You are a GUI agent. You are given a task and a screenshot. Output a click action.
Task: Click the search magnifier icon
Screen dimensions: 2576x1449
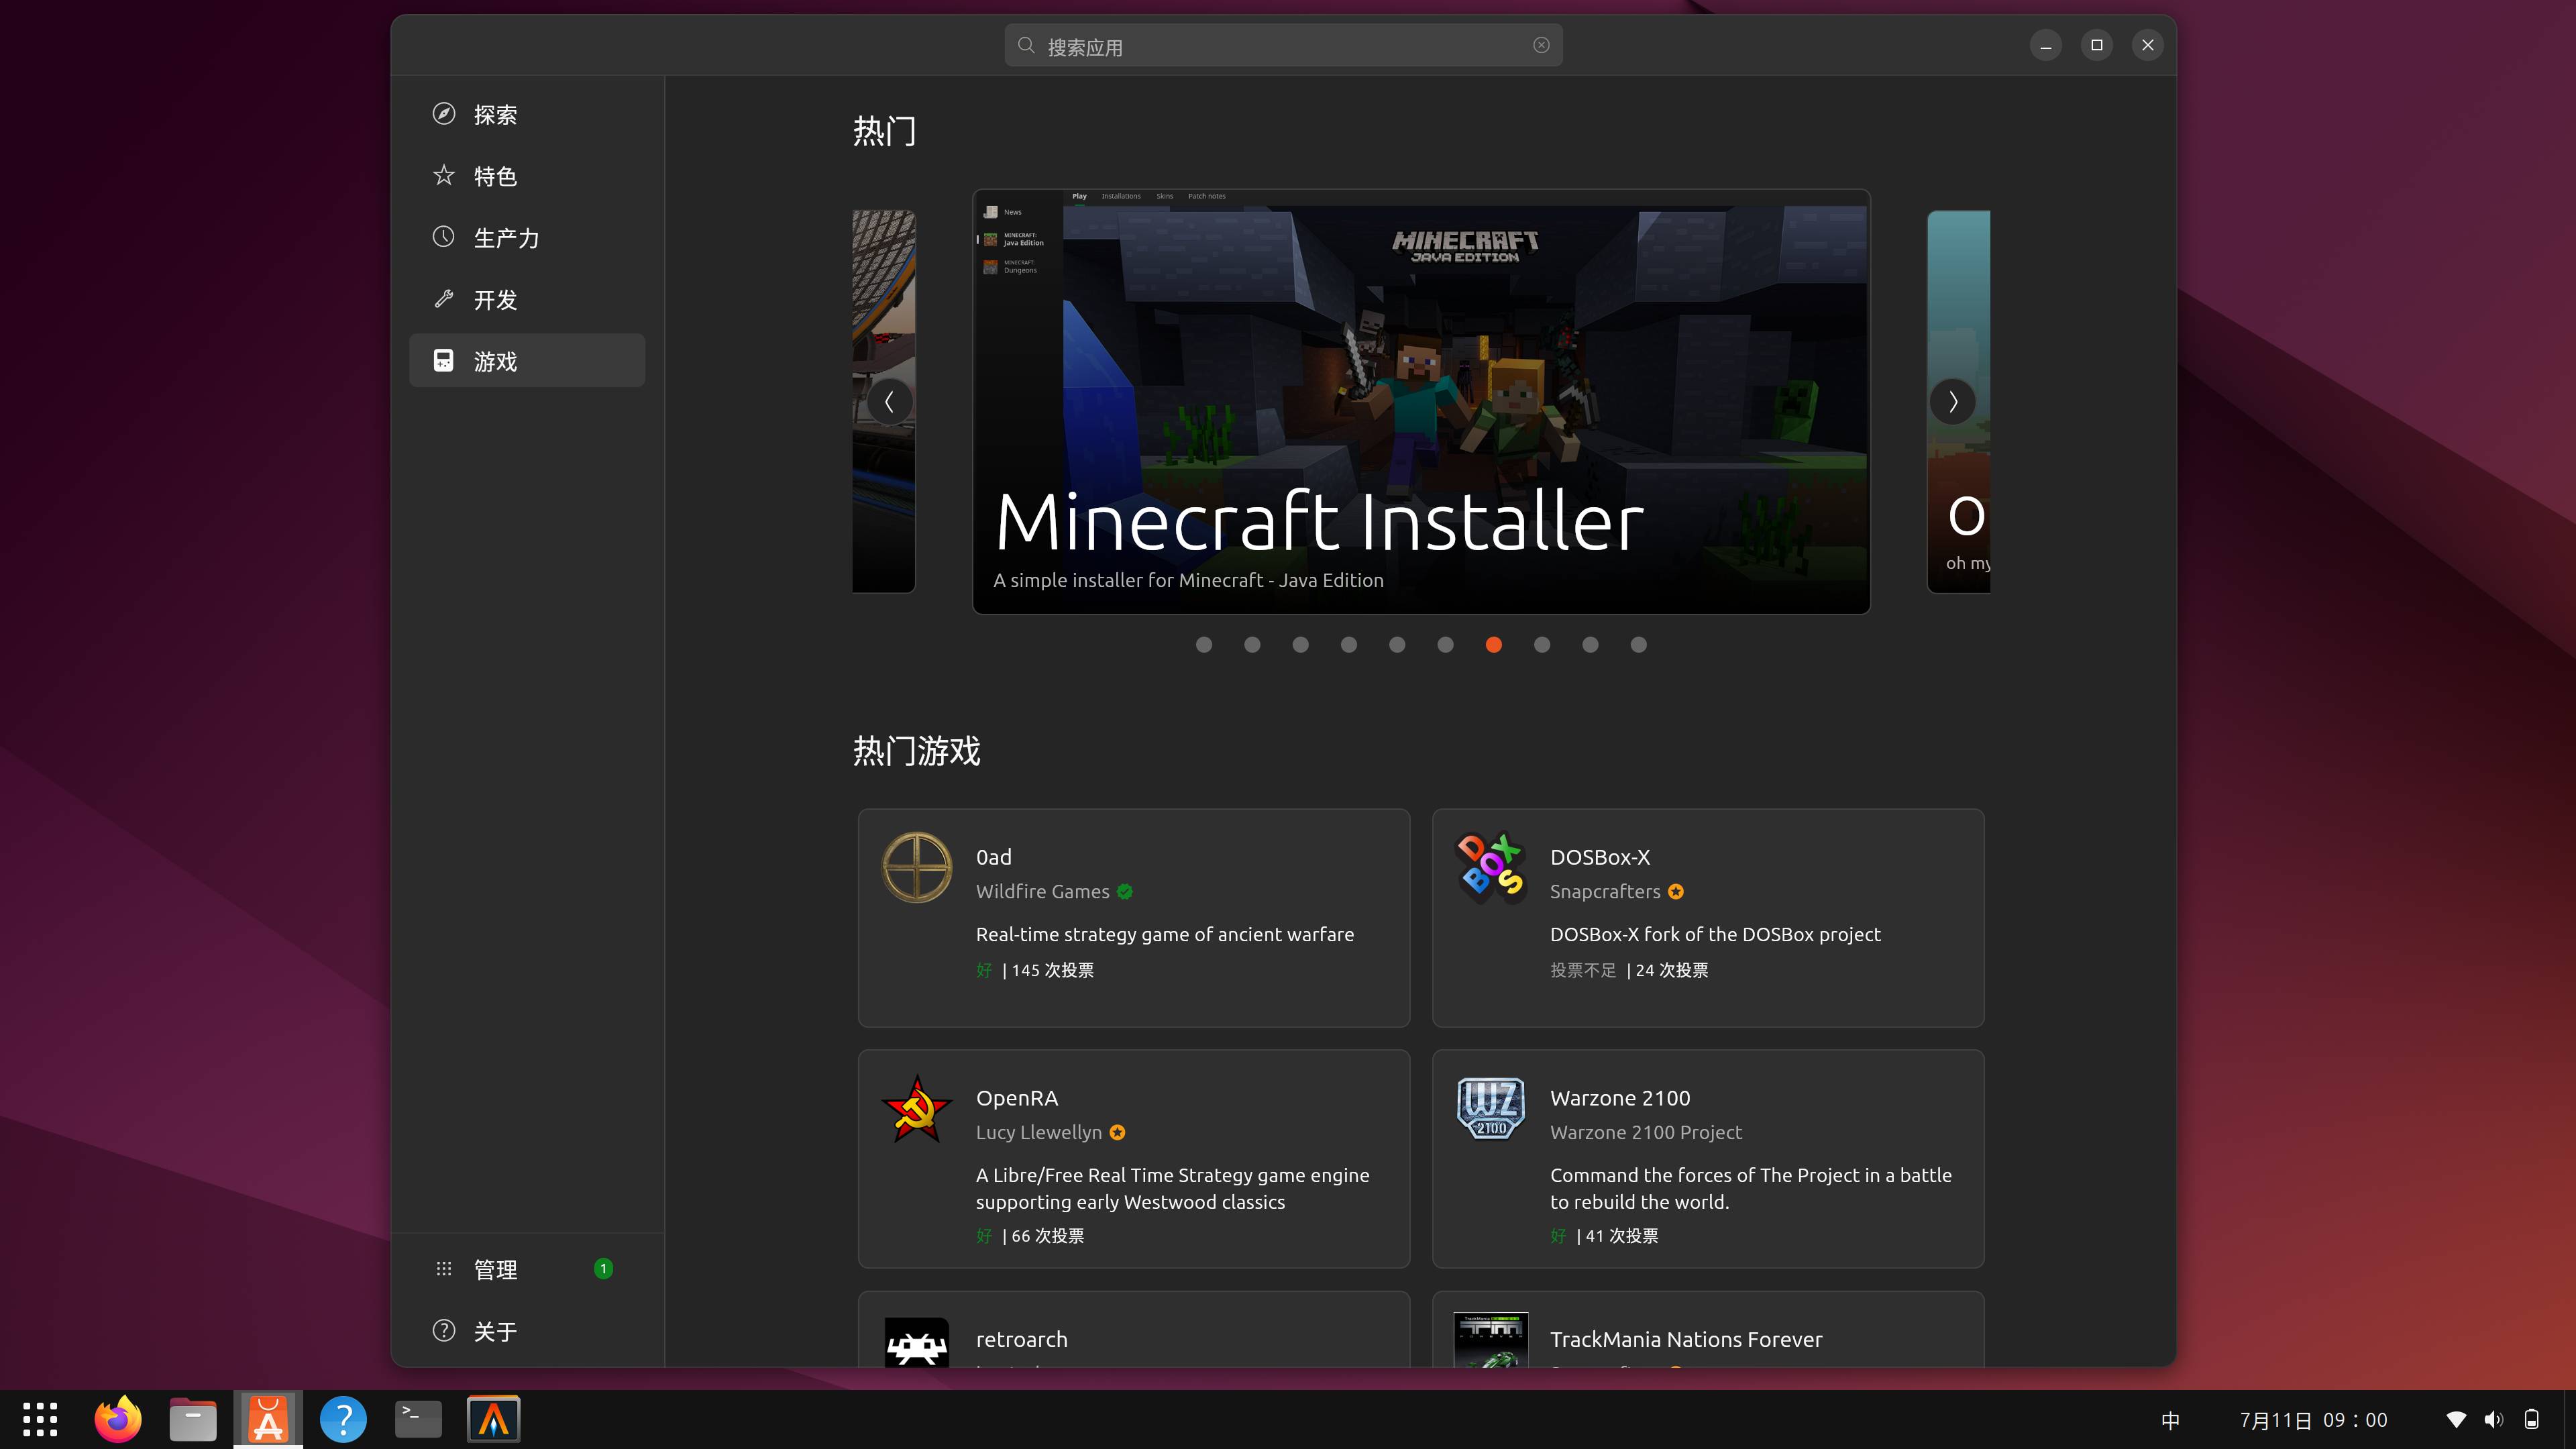tap(1026, 45)
